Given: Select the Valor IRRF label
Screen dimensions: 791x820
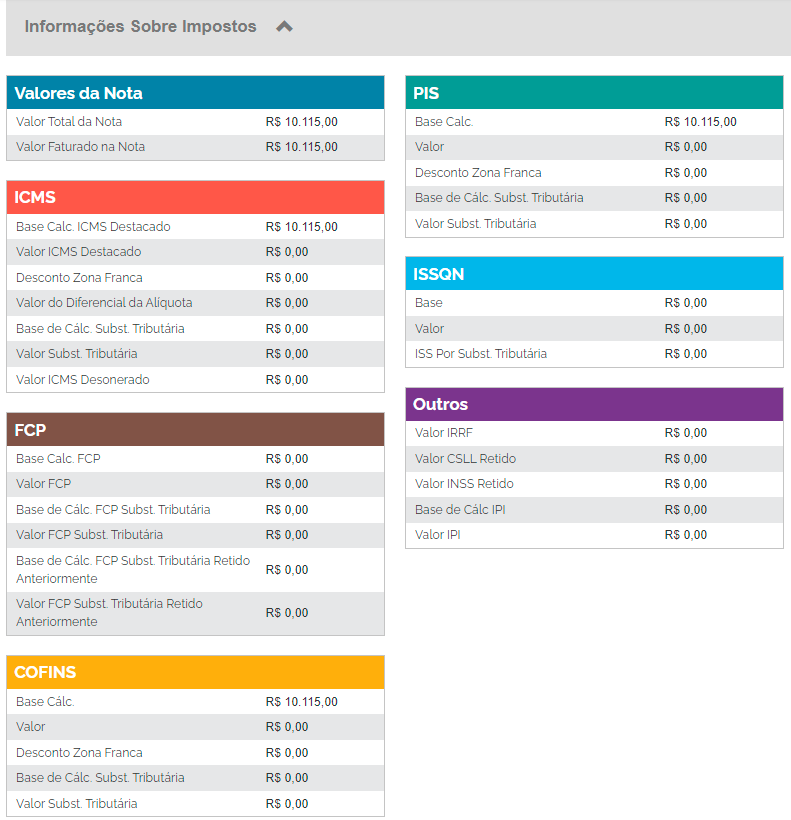Looking at the screenshot, I should pos(444,433).
